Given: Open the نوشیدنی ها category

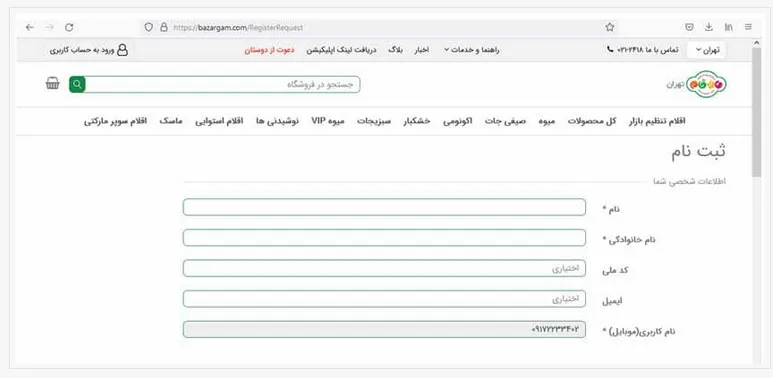Looking at the screenshot, I should point(277,121).
